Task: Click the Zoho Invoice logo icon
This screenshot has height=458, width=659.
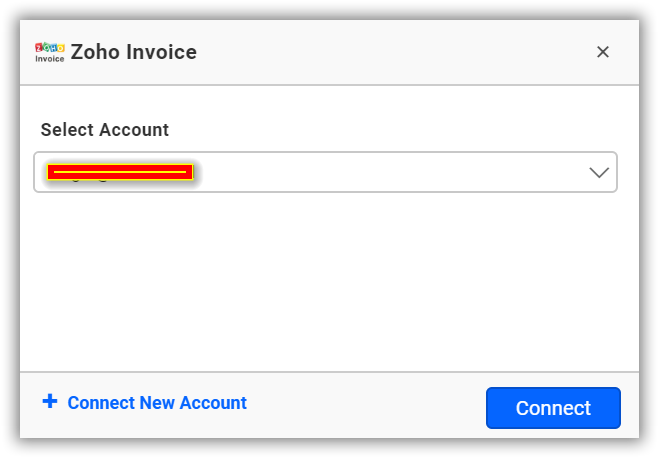Action: tap(50, 53)
